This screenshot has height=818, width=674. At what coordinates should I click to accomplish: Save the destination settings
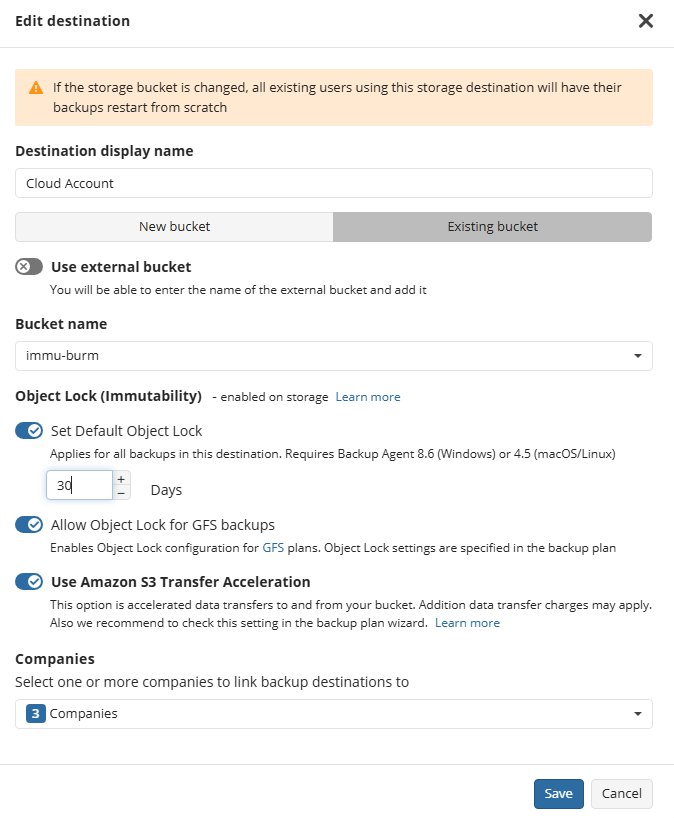558,794
